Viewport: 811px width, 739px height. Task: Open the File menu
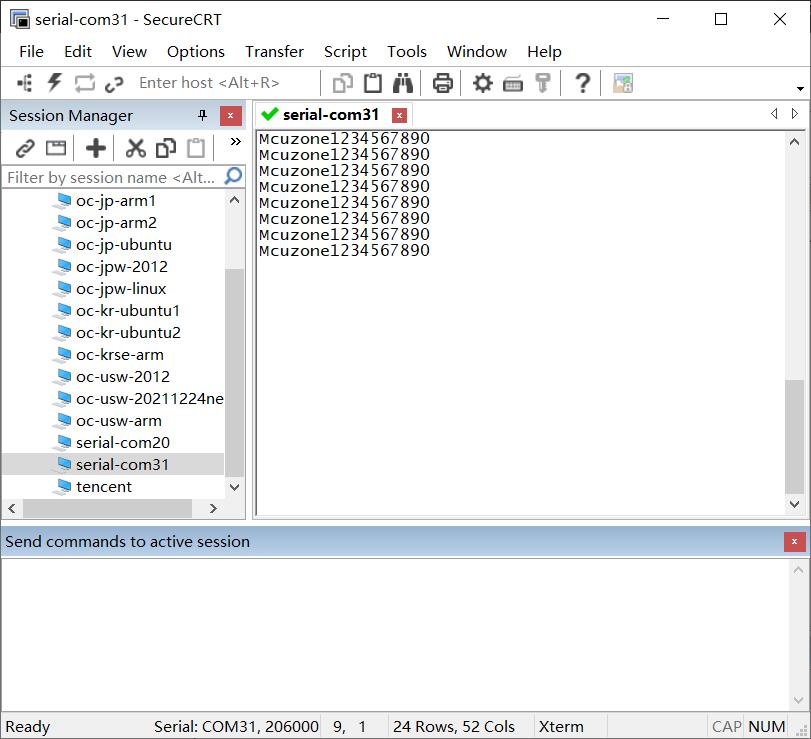click(x=31, y=52)
